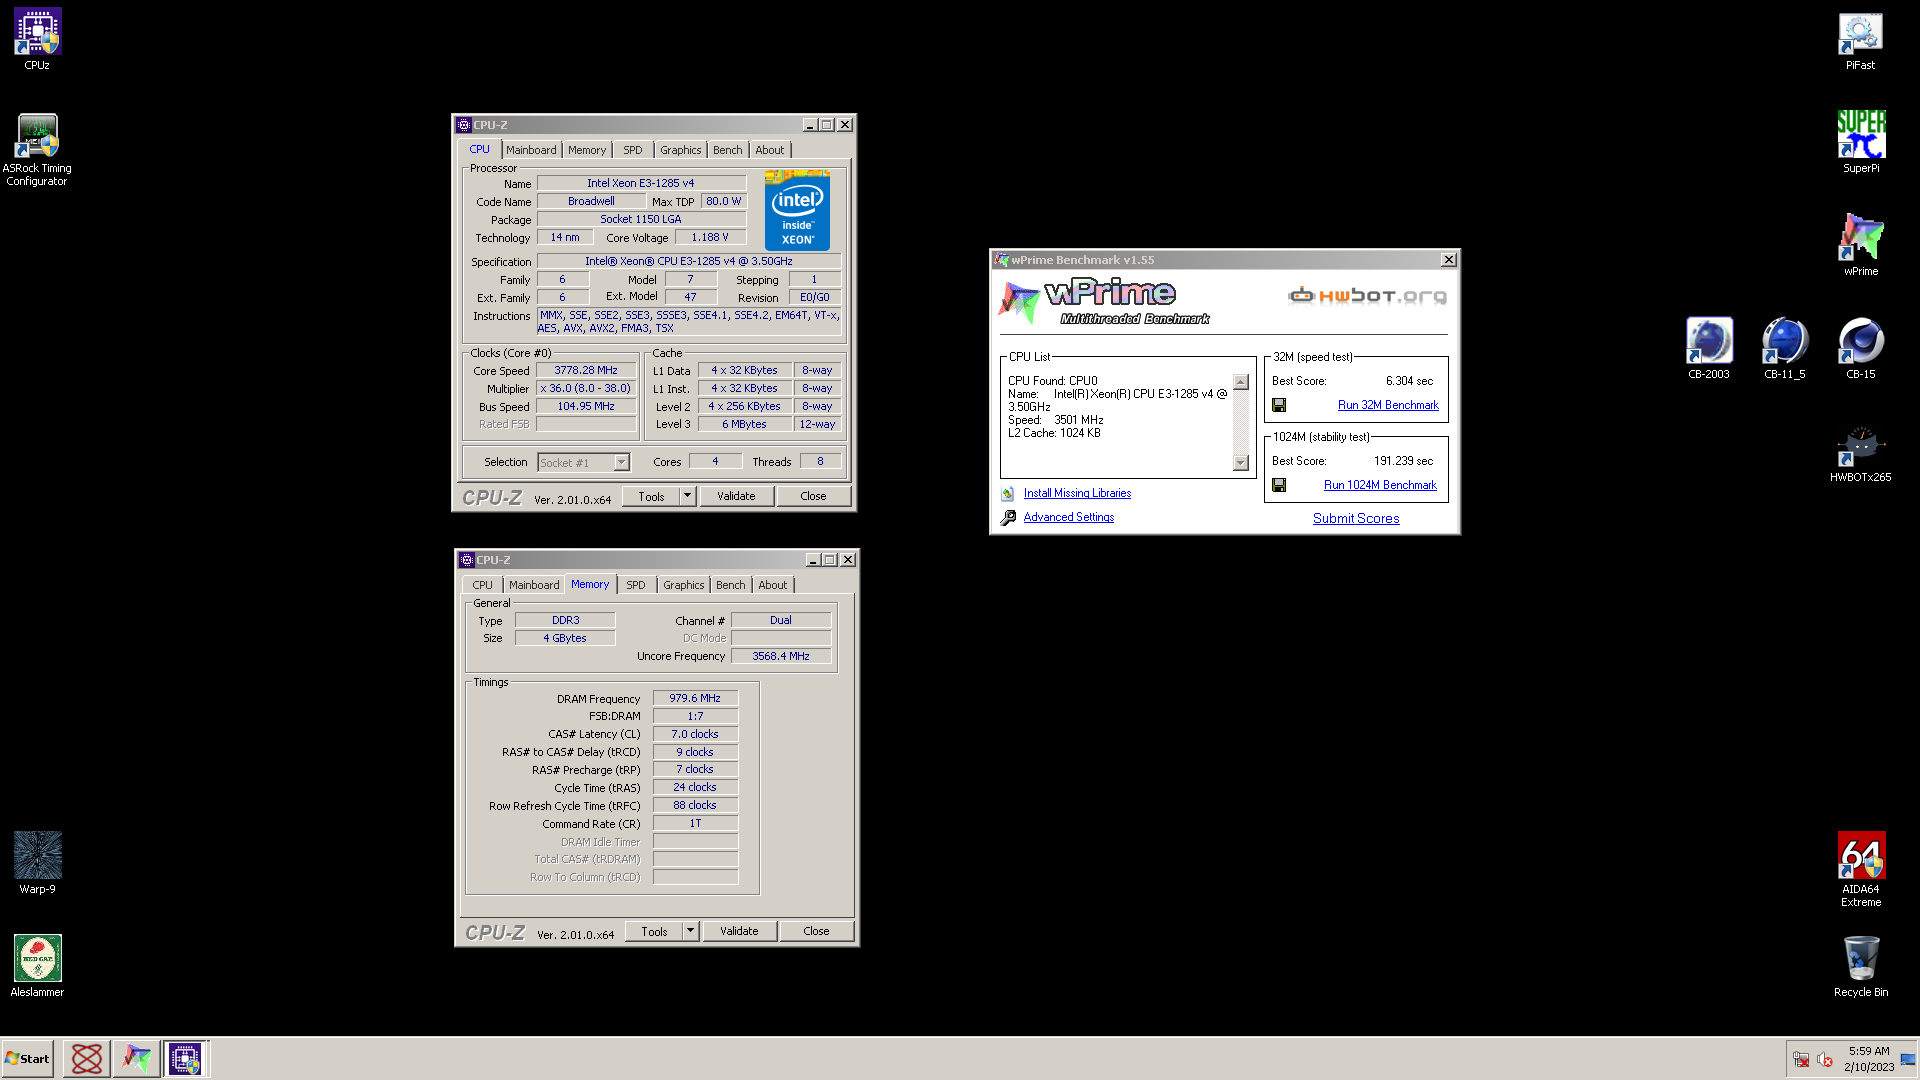This screenshot has height=1080, width=1920.
Task: Open ASRock Timing Configurator shortcut
Action: [37, 148]
